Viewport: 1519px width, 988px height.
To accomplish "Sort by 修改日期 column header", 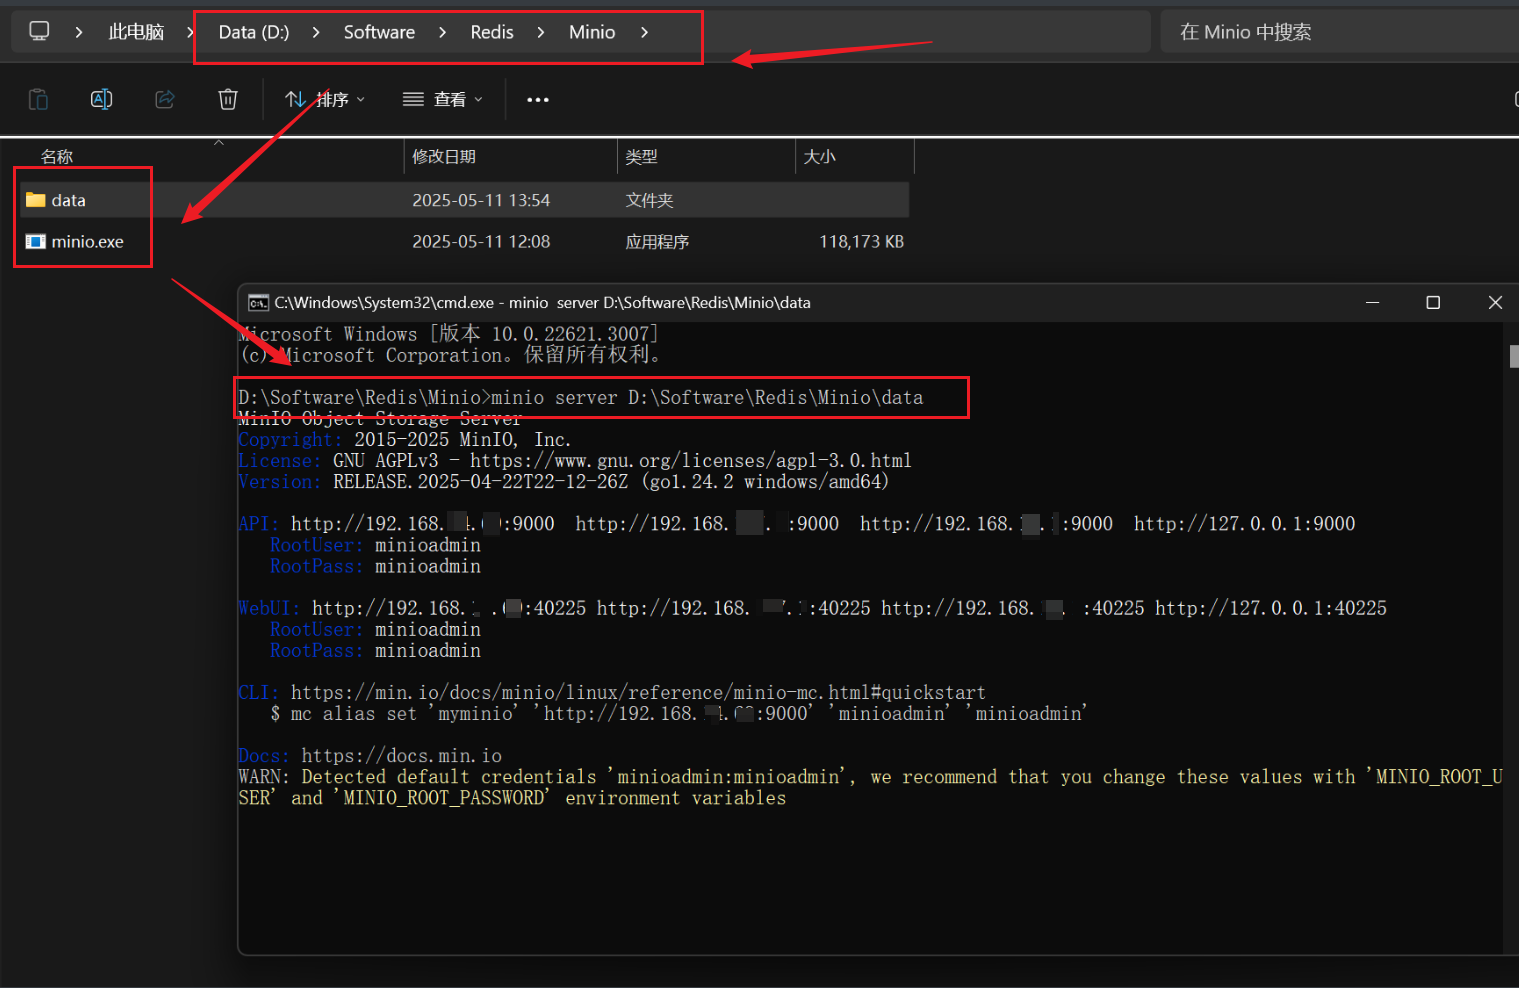I will coord(444,156).
